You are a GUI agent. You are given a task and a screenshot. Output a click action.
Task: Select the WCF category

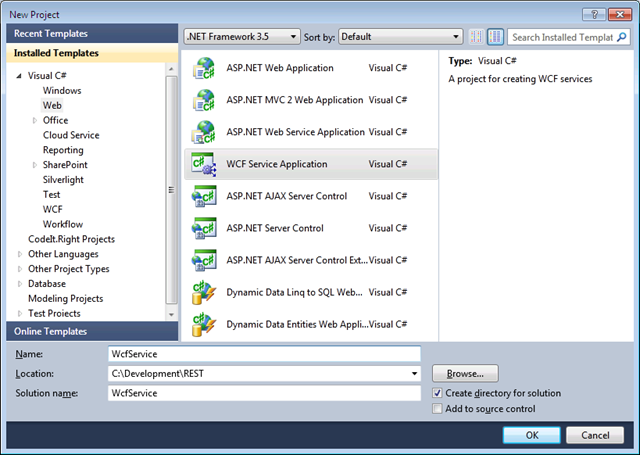(x=53, y=209)
